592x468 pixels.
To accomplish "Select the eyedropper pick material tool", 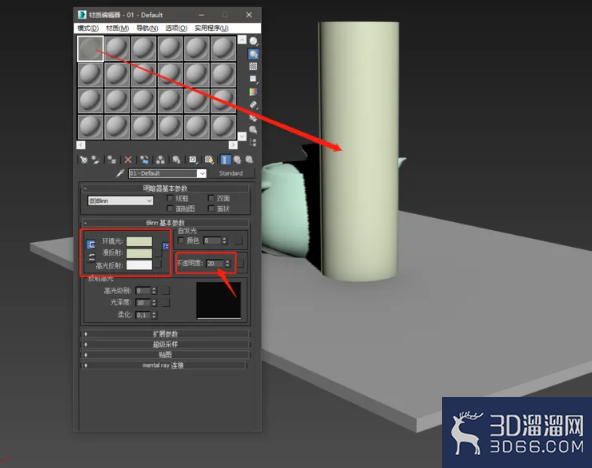I will tap(120, 173).
